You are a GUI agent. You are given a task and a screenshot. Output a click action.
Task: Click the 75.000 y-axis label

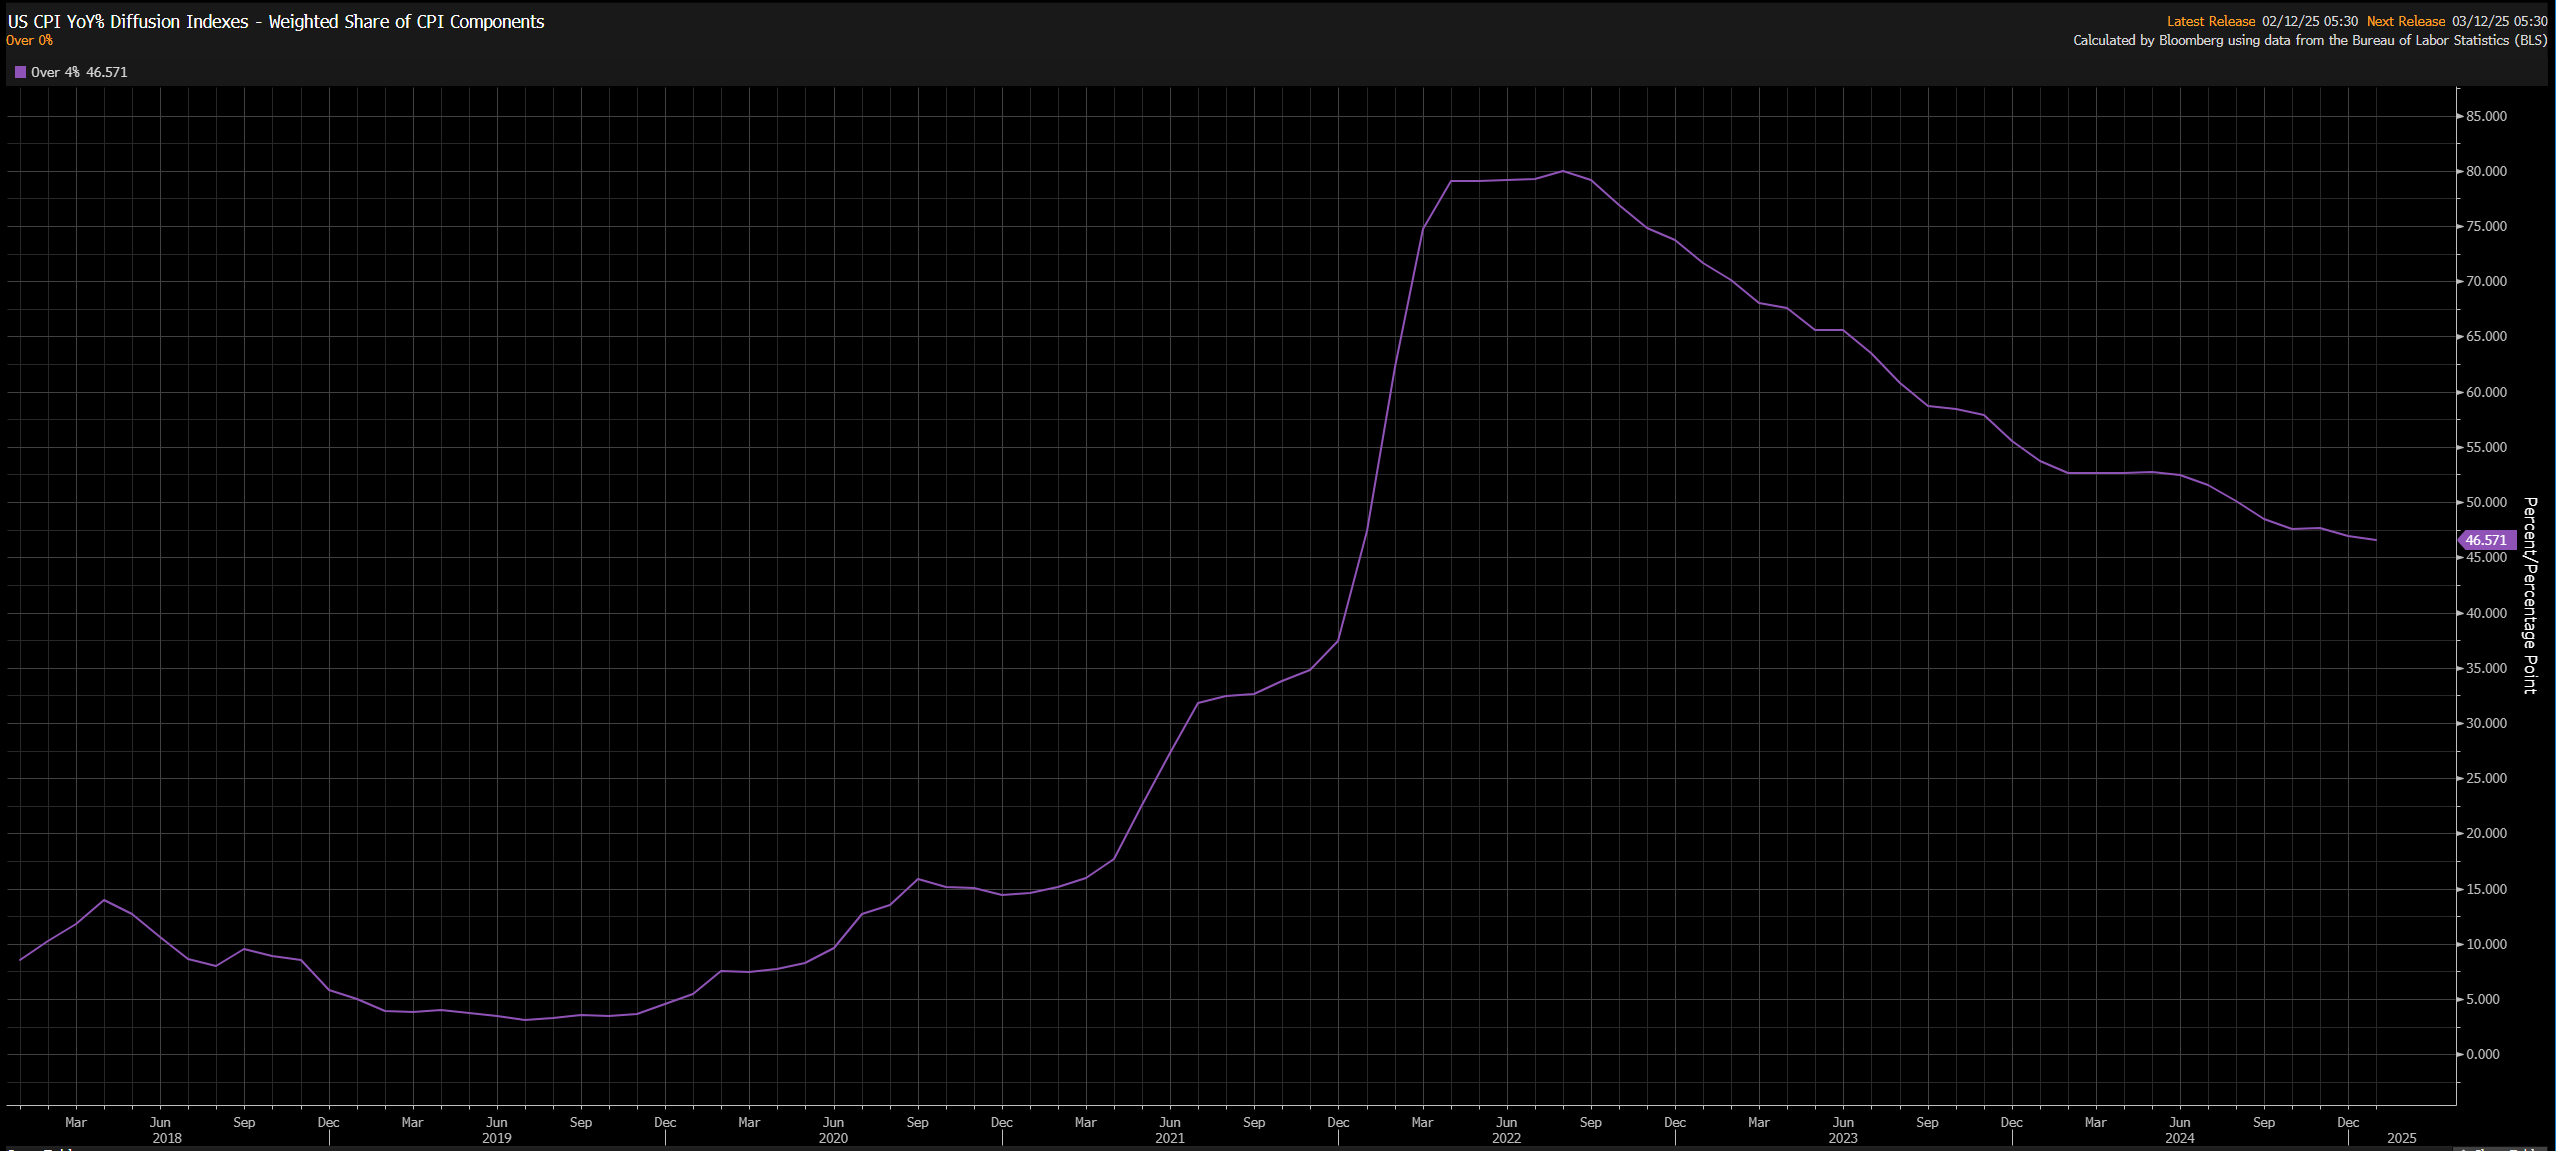click(x=2486, y=227)
